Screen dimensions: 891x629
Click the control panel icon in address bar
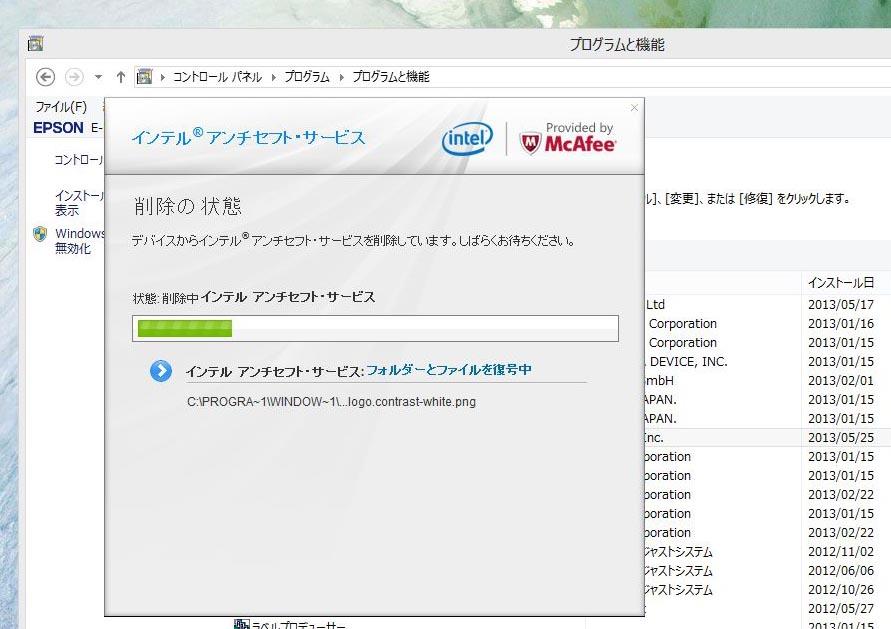pyautogui.click(x=144, y=76)
